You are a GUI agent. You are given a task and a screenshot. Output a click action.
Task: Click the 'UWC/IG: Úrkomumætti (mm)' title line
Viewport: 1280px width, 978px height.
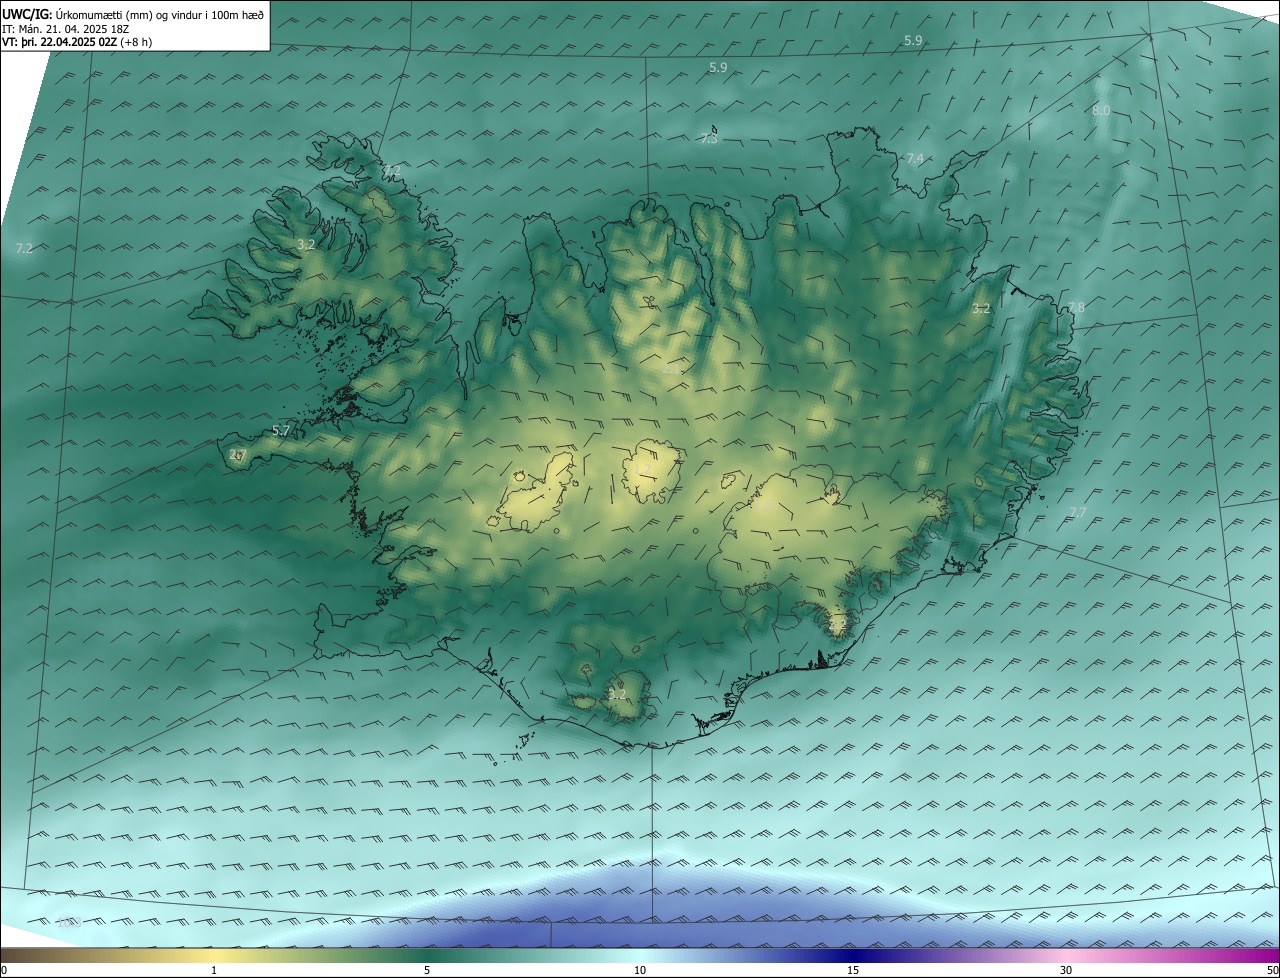[x=133, y=14]
